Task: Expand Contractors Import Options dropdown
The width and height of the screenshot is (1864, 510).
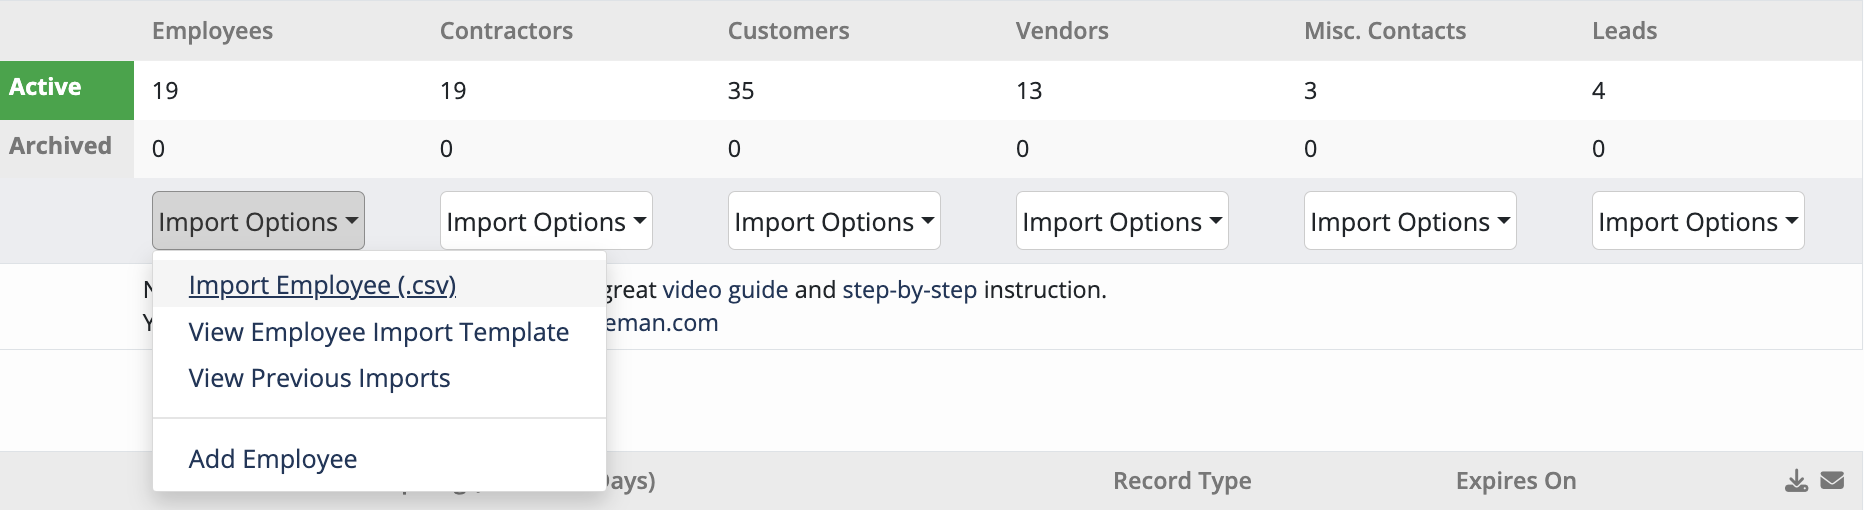Action: (x=546, y=221)
